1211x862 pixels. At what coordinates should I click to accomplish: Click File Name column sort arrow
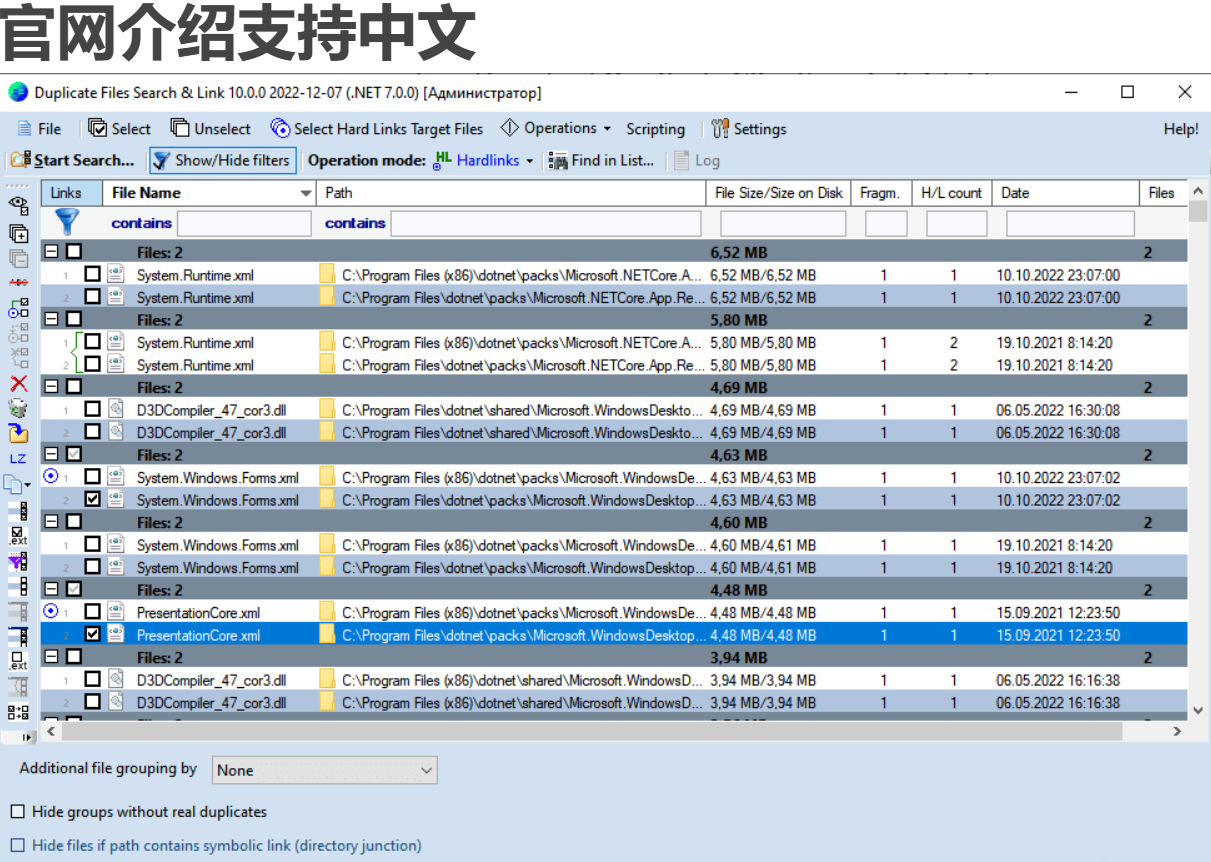pos(306,193)
